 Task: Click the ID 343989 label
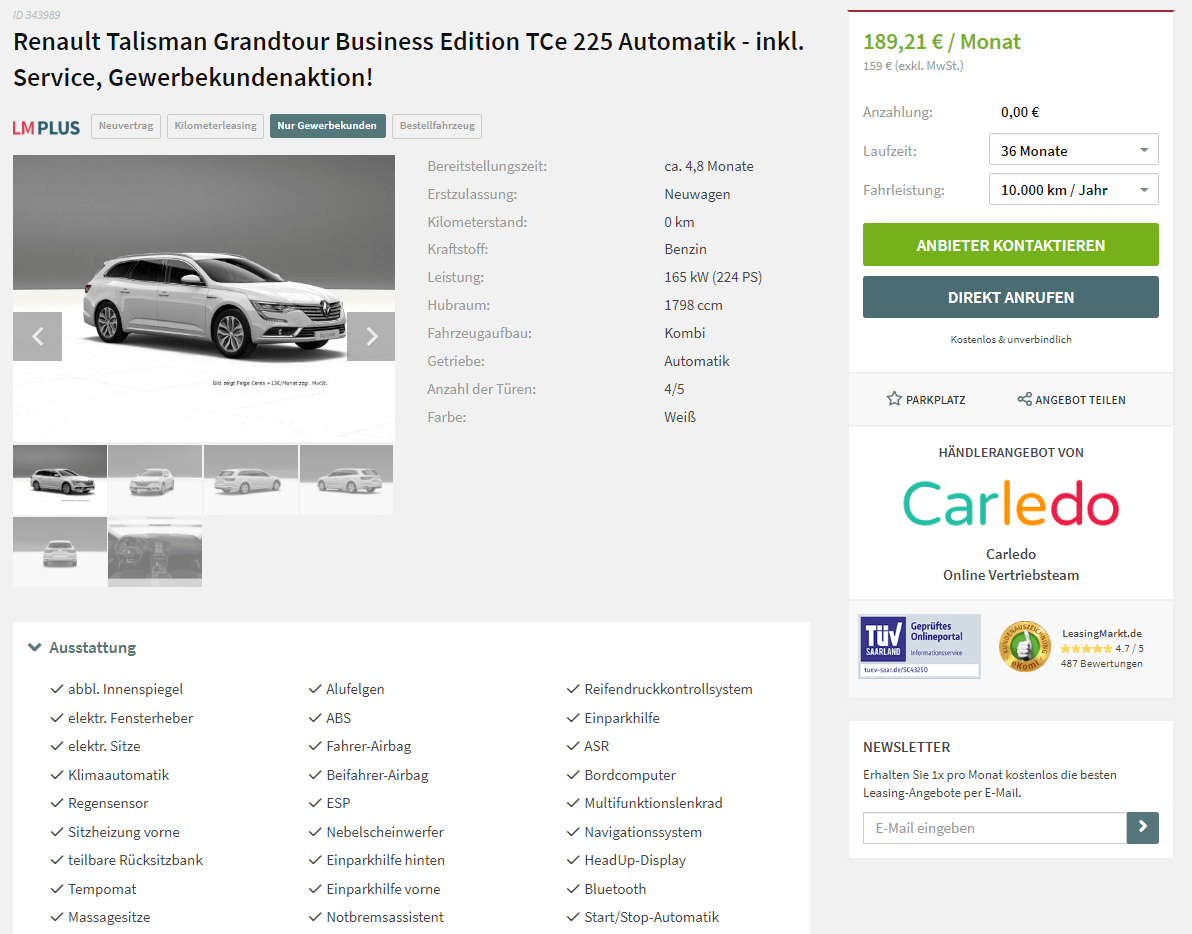(36, 14)
